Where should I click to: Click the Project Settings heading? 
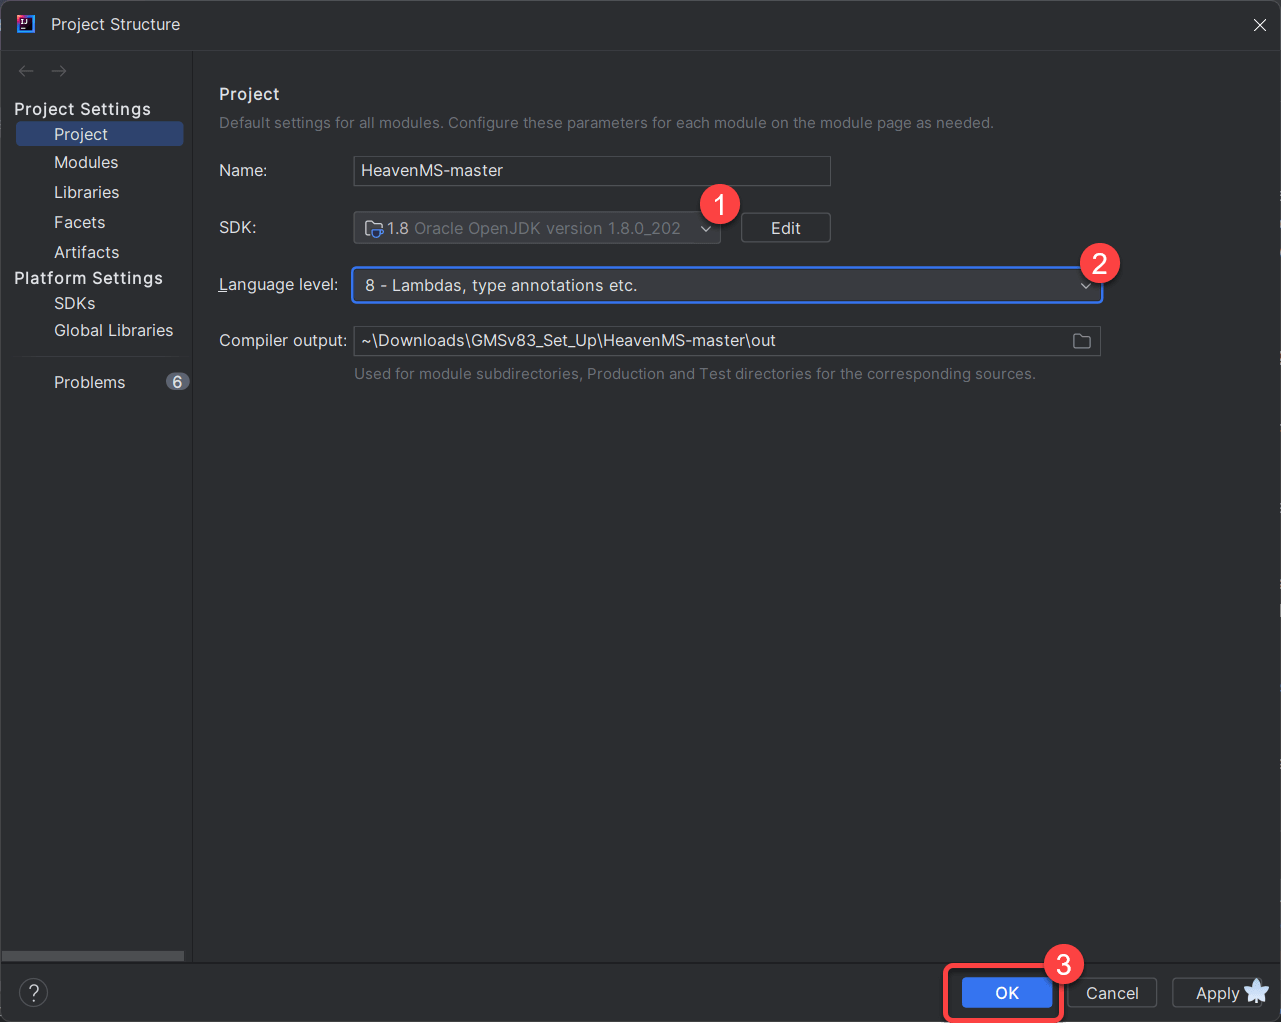(83, 109)
